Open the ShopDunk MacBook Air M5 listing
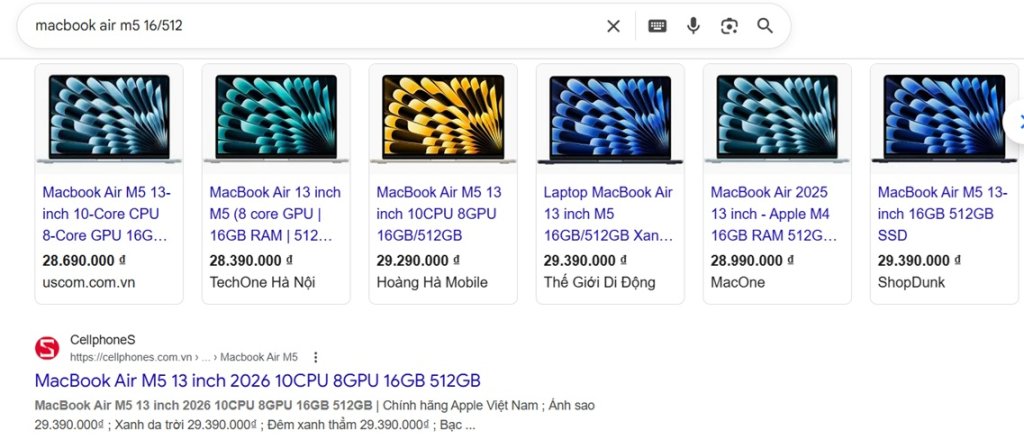Screen dimensions: 1024x440 click(x=943, y=213)
